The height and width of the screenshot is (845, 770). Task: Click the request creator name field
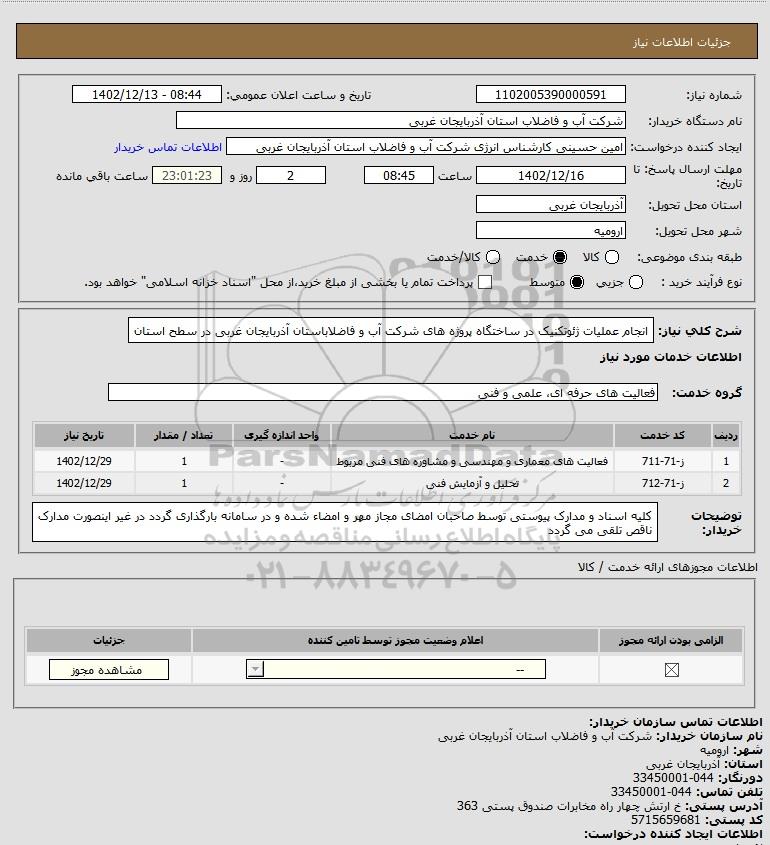click(426, 147)
